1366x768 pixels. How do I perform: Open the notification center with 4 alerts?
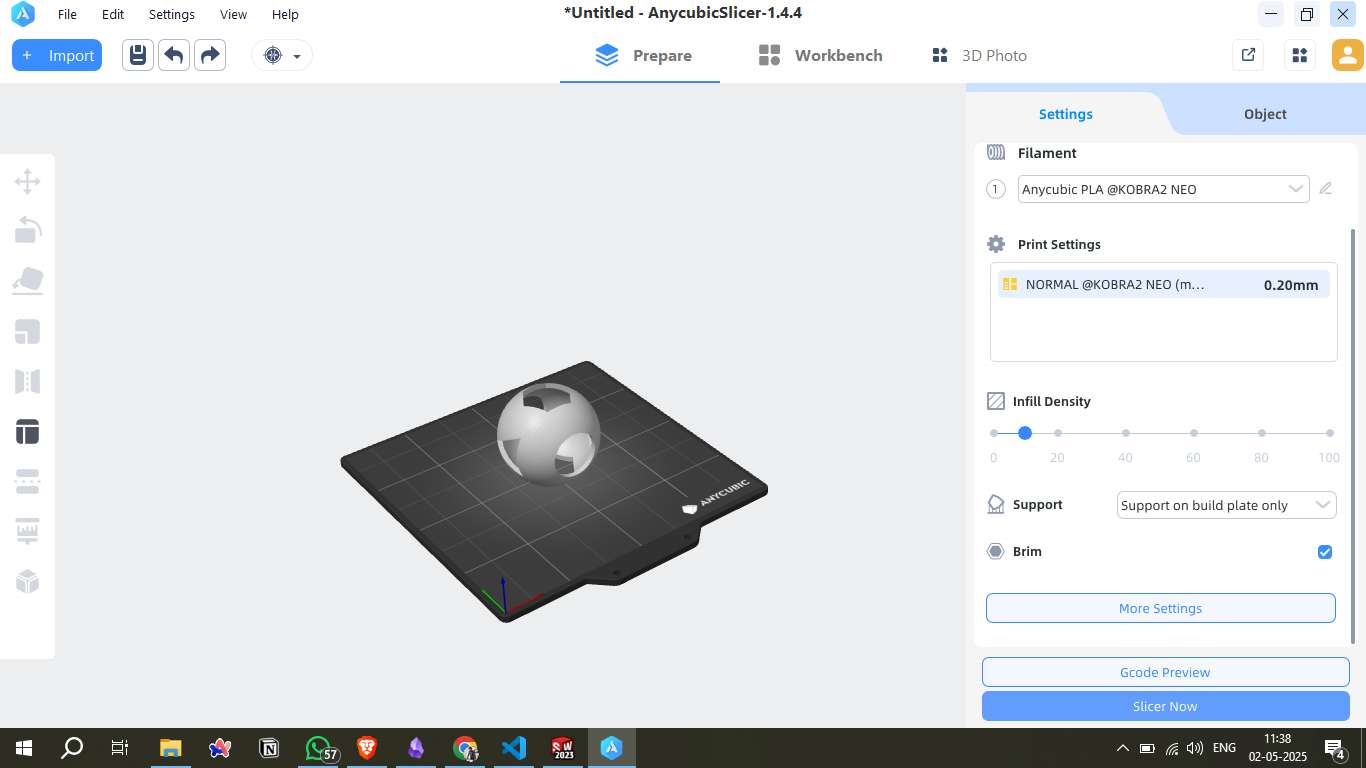pyautogui.click(x=1334, y=748)
